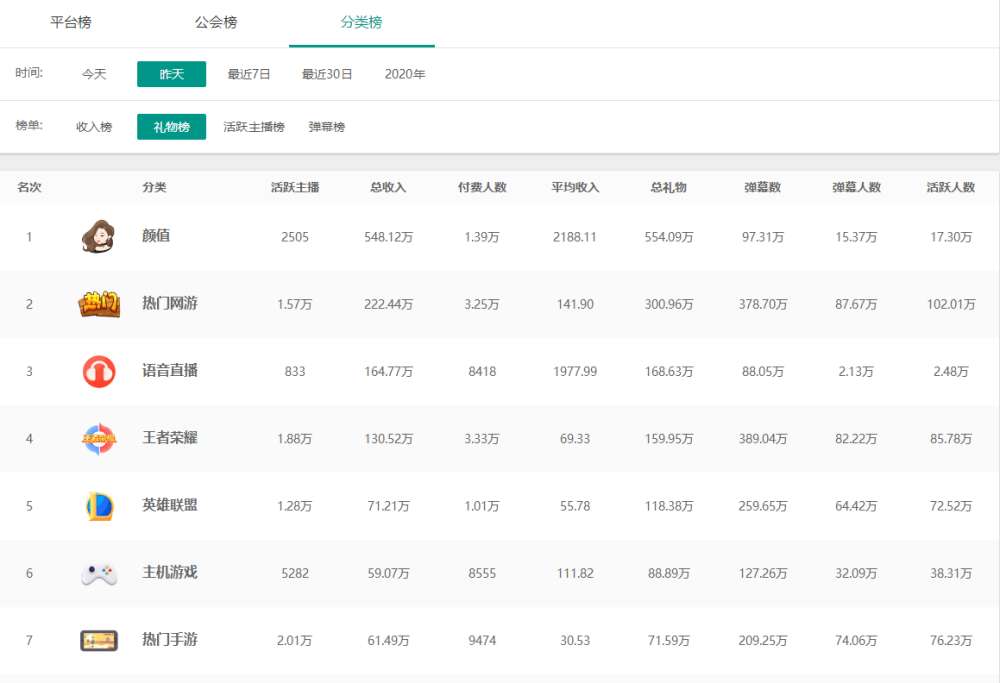Select 今天 time filter
The height and width of the screenshot is (683, 1000).
click(x=94, y=74)
